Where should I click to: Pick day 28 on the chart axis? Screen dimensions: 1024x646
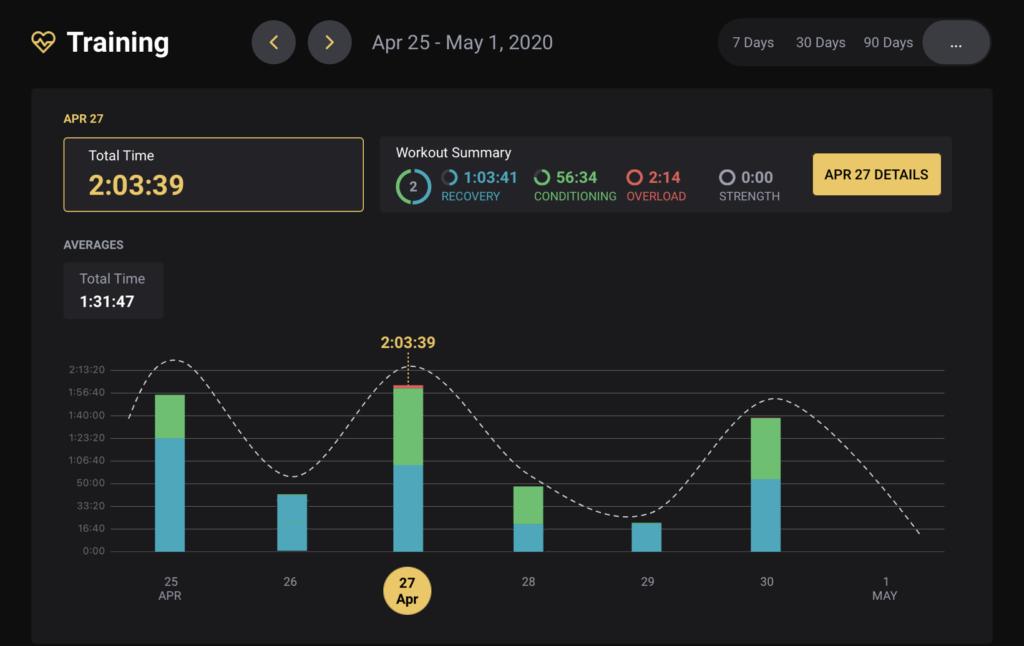click(528, 582)
